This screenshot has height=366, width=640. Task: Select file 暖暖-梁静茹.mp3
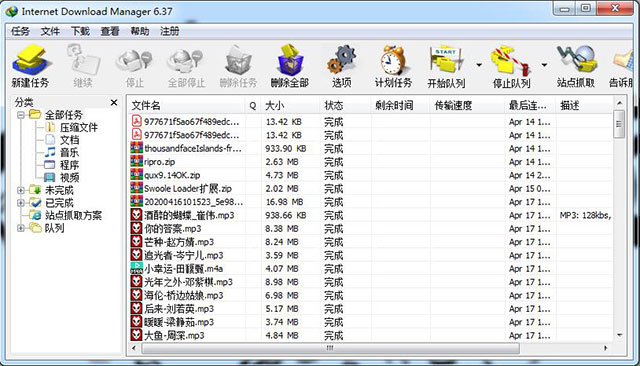click(x=179, y=322)
